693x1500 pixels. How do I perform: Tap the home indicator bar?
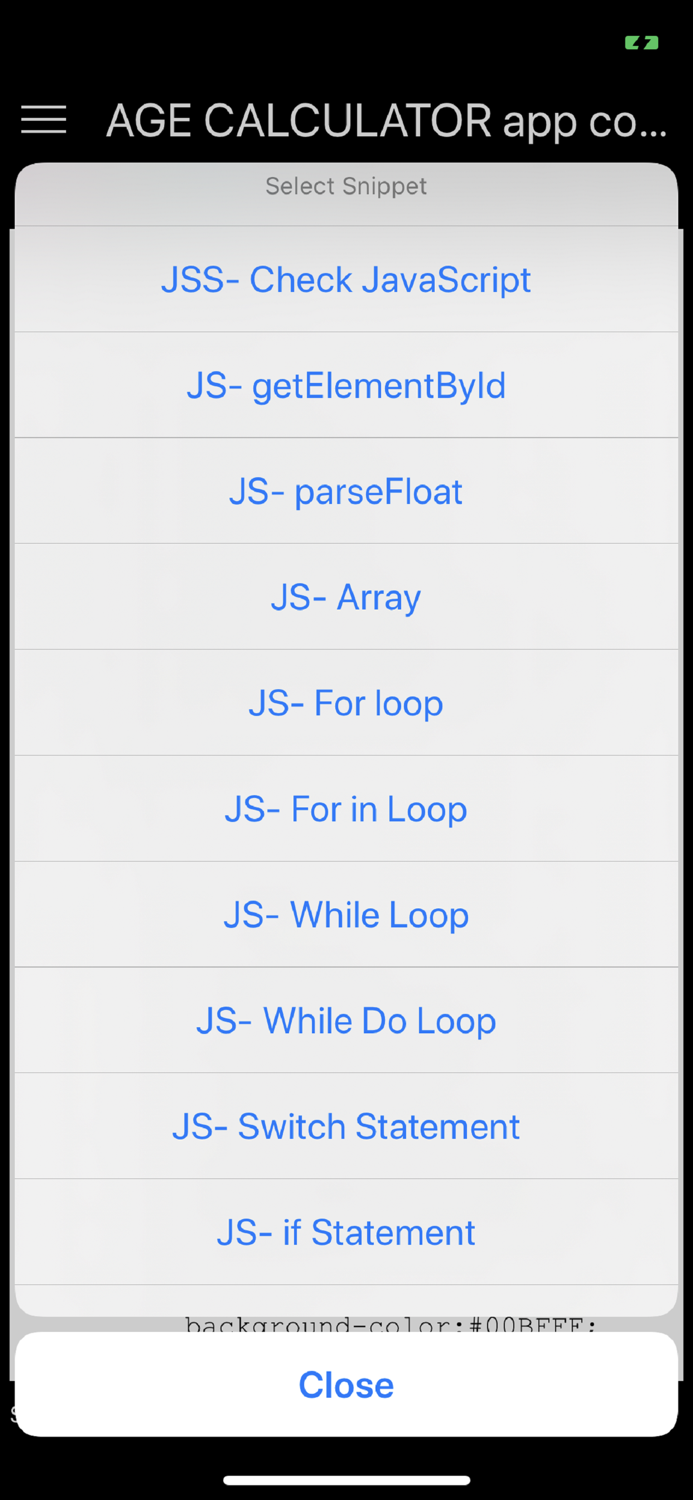(x=346, y=1479)
